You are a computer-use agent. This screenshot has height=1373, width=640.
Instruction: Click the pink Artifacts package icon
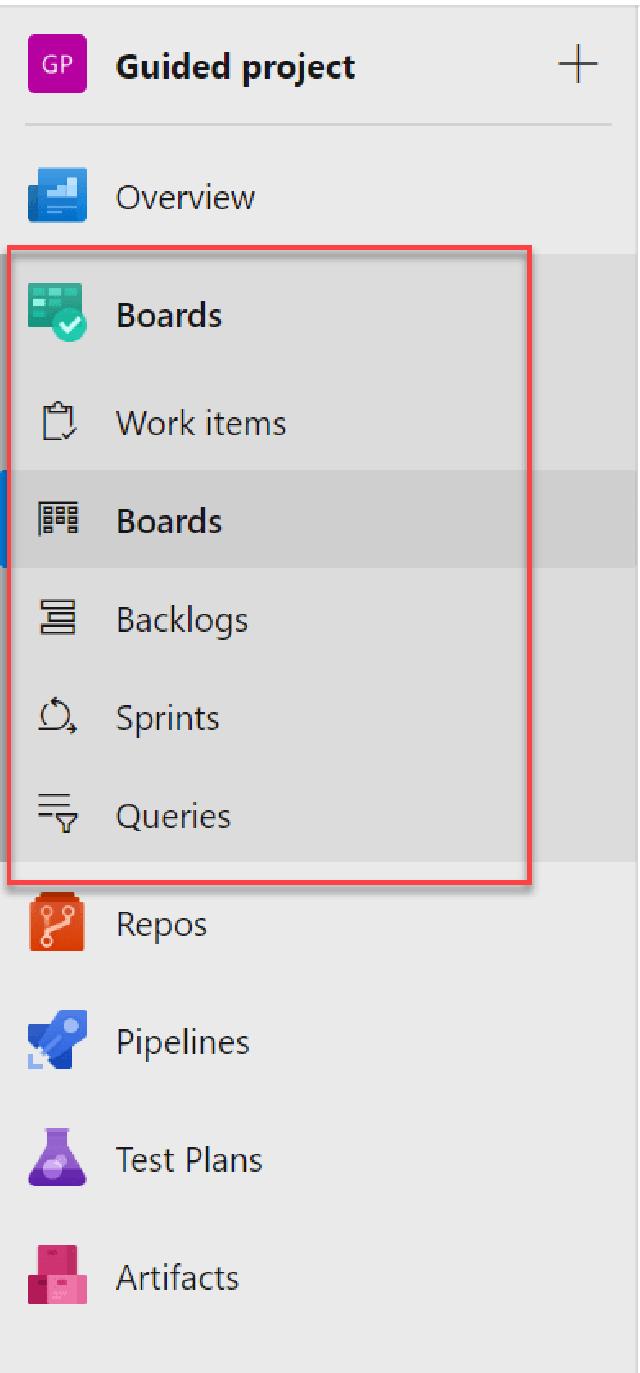coord(57,1277)
